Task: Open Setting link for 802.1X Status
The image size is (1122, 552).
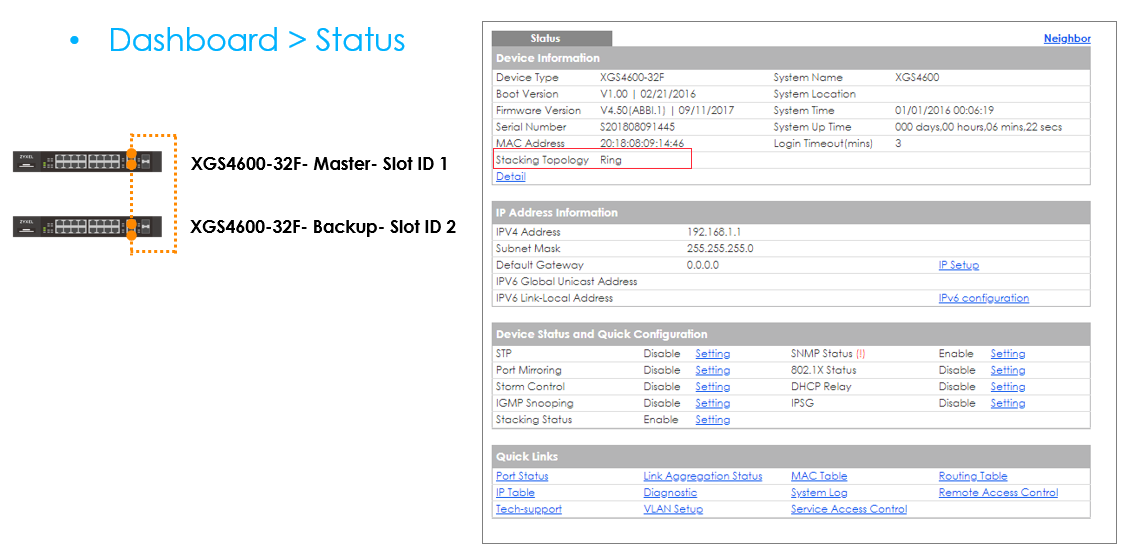Action: pyautogui.click(x=1008, y=370)
